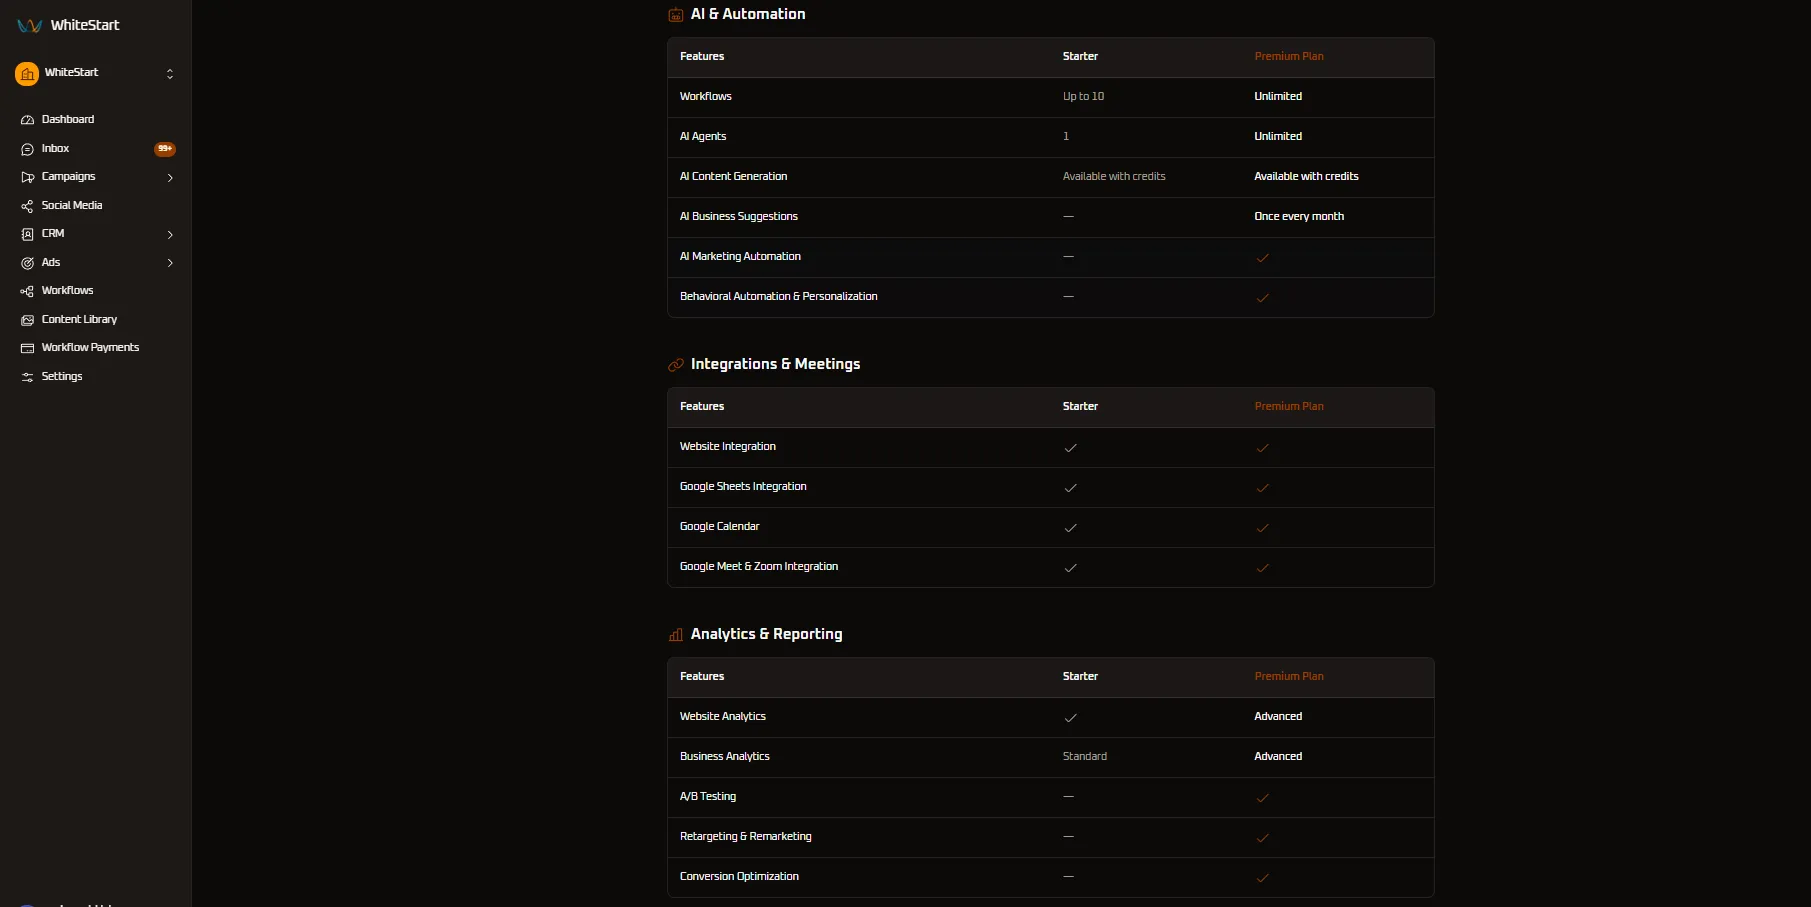Click the Social Media share icon
Image resolution: width=1811 pixels, height=907 pixels.
(x=28, y=206)
